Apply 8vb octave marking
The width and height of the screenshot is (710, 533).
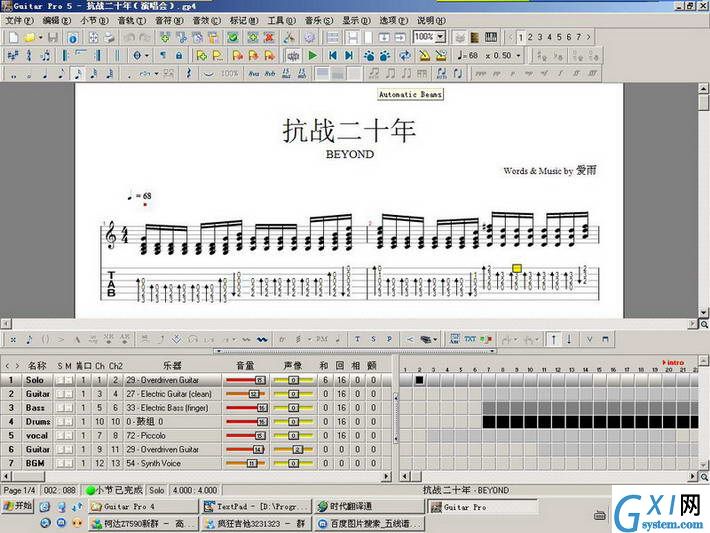[270, 73]
